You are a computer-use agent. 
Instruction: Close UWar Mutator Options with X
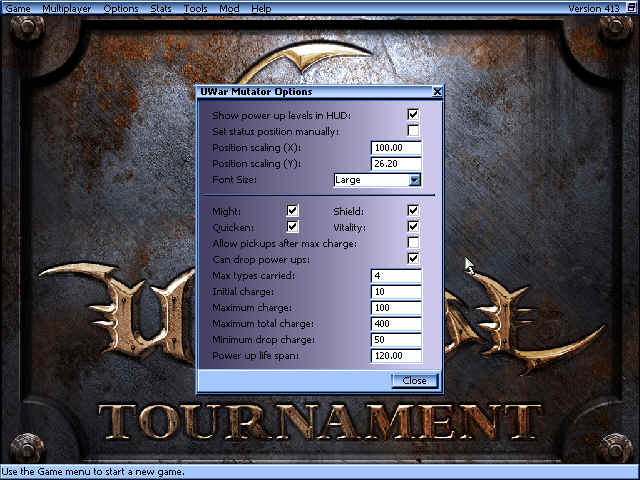[x=437, y=92]
